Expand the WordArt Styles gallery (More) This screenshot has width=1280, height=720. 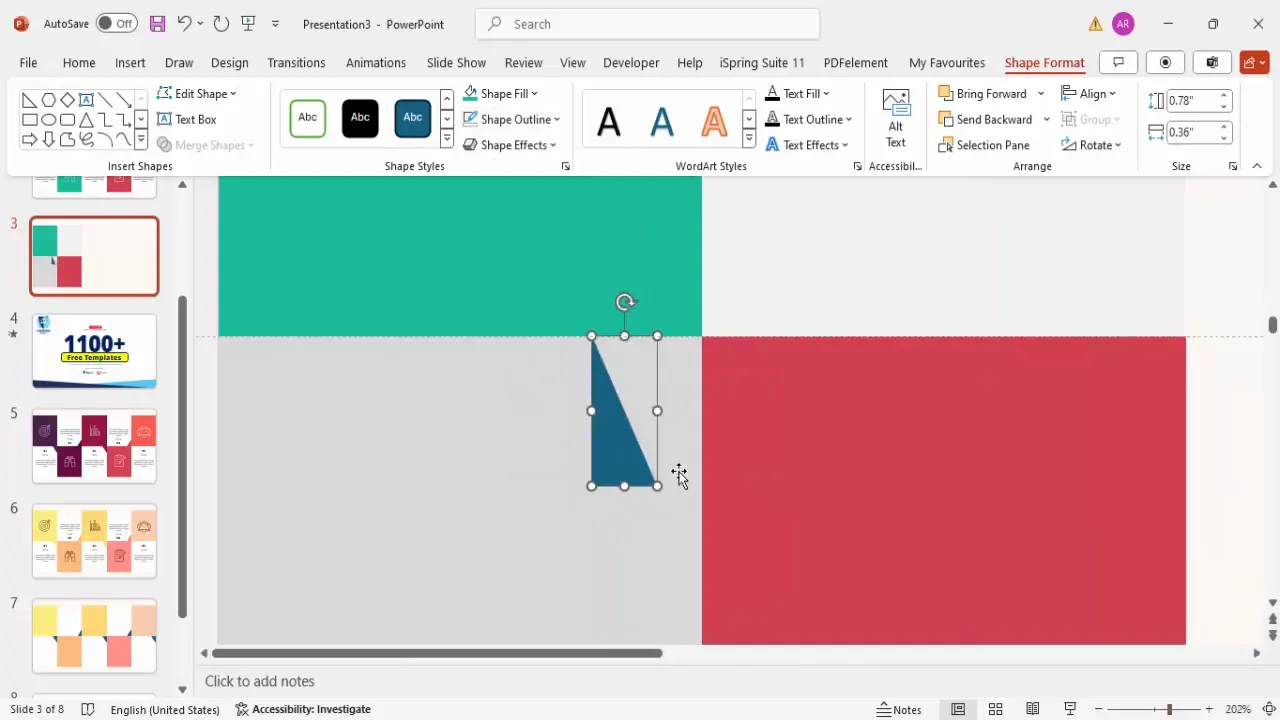[x=748, y=140]
